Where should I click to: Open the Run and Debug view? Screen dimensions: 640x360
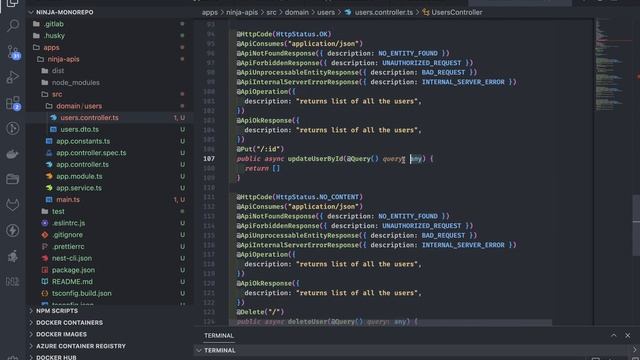13,77
